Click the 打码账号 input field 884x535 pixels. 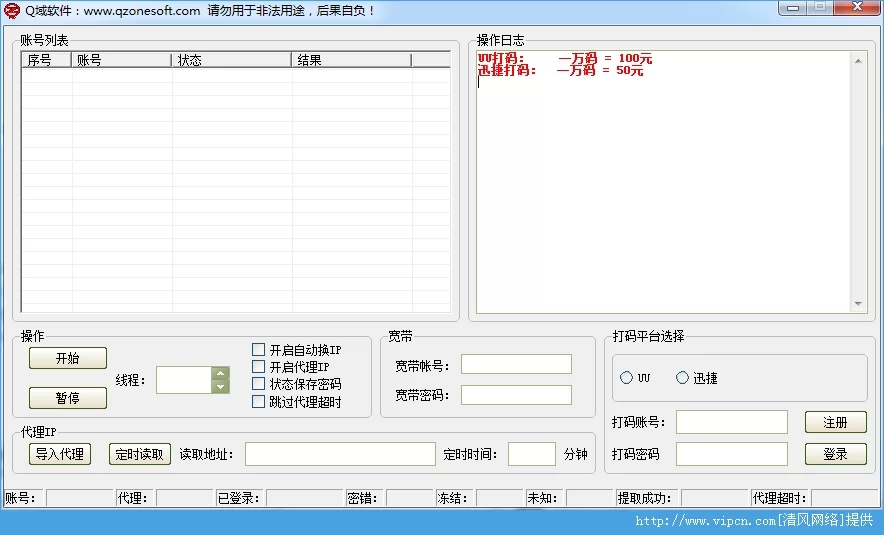pyautogui.click(x=731, y=422)
